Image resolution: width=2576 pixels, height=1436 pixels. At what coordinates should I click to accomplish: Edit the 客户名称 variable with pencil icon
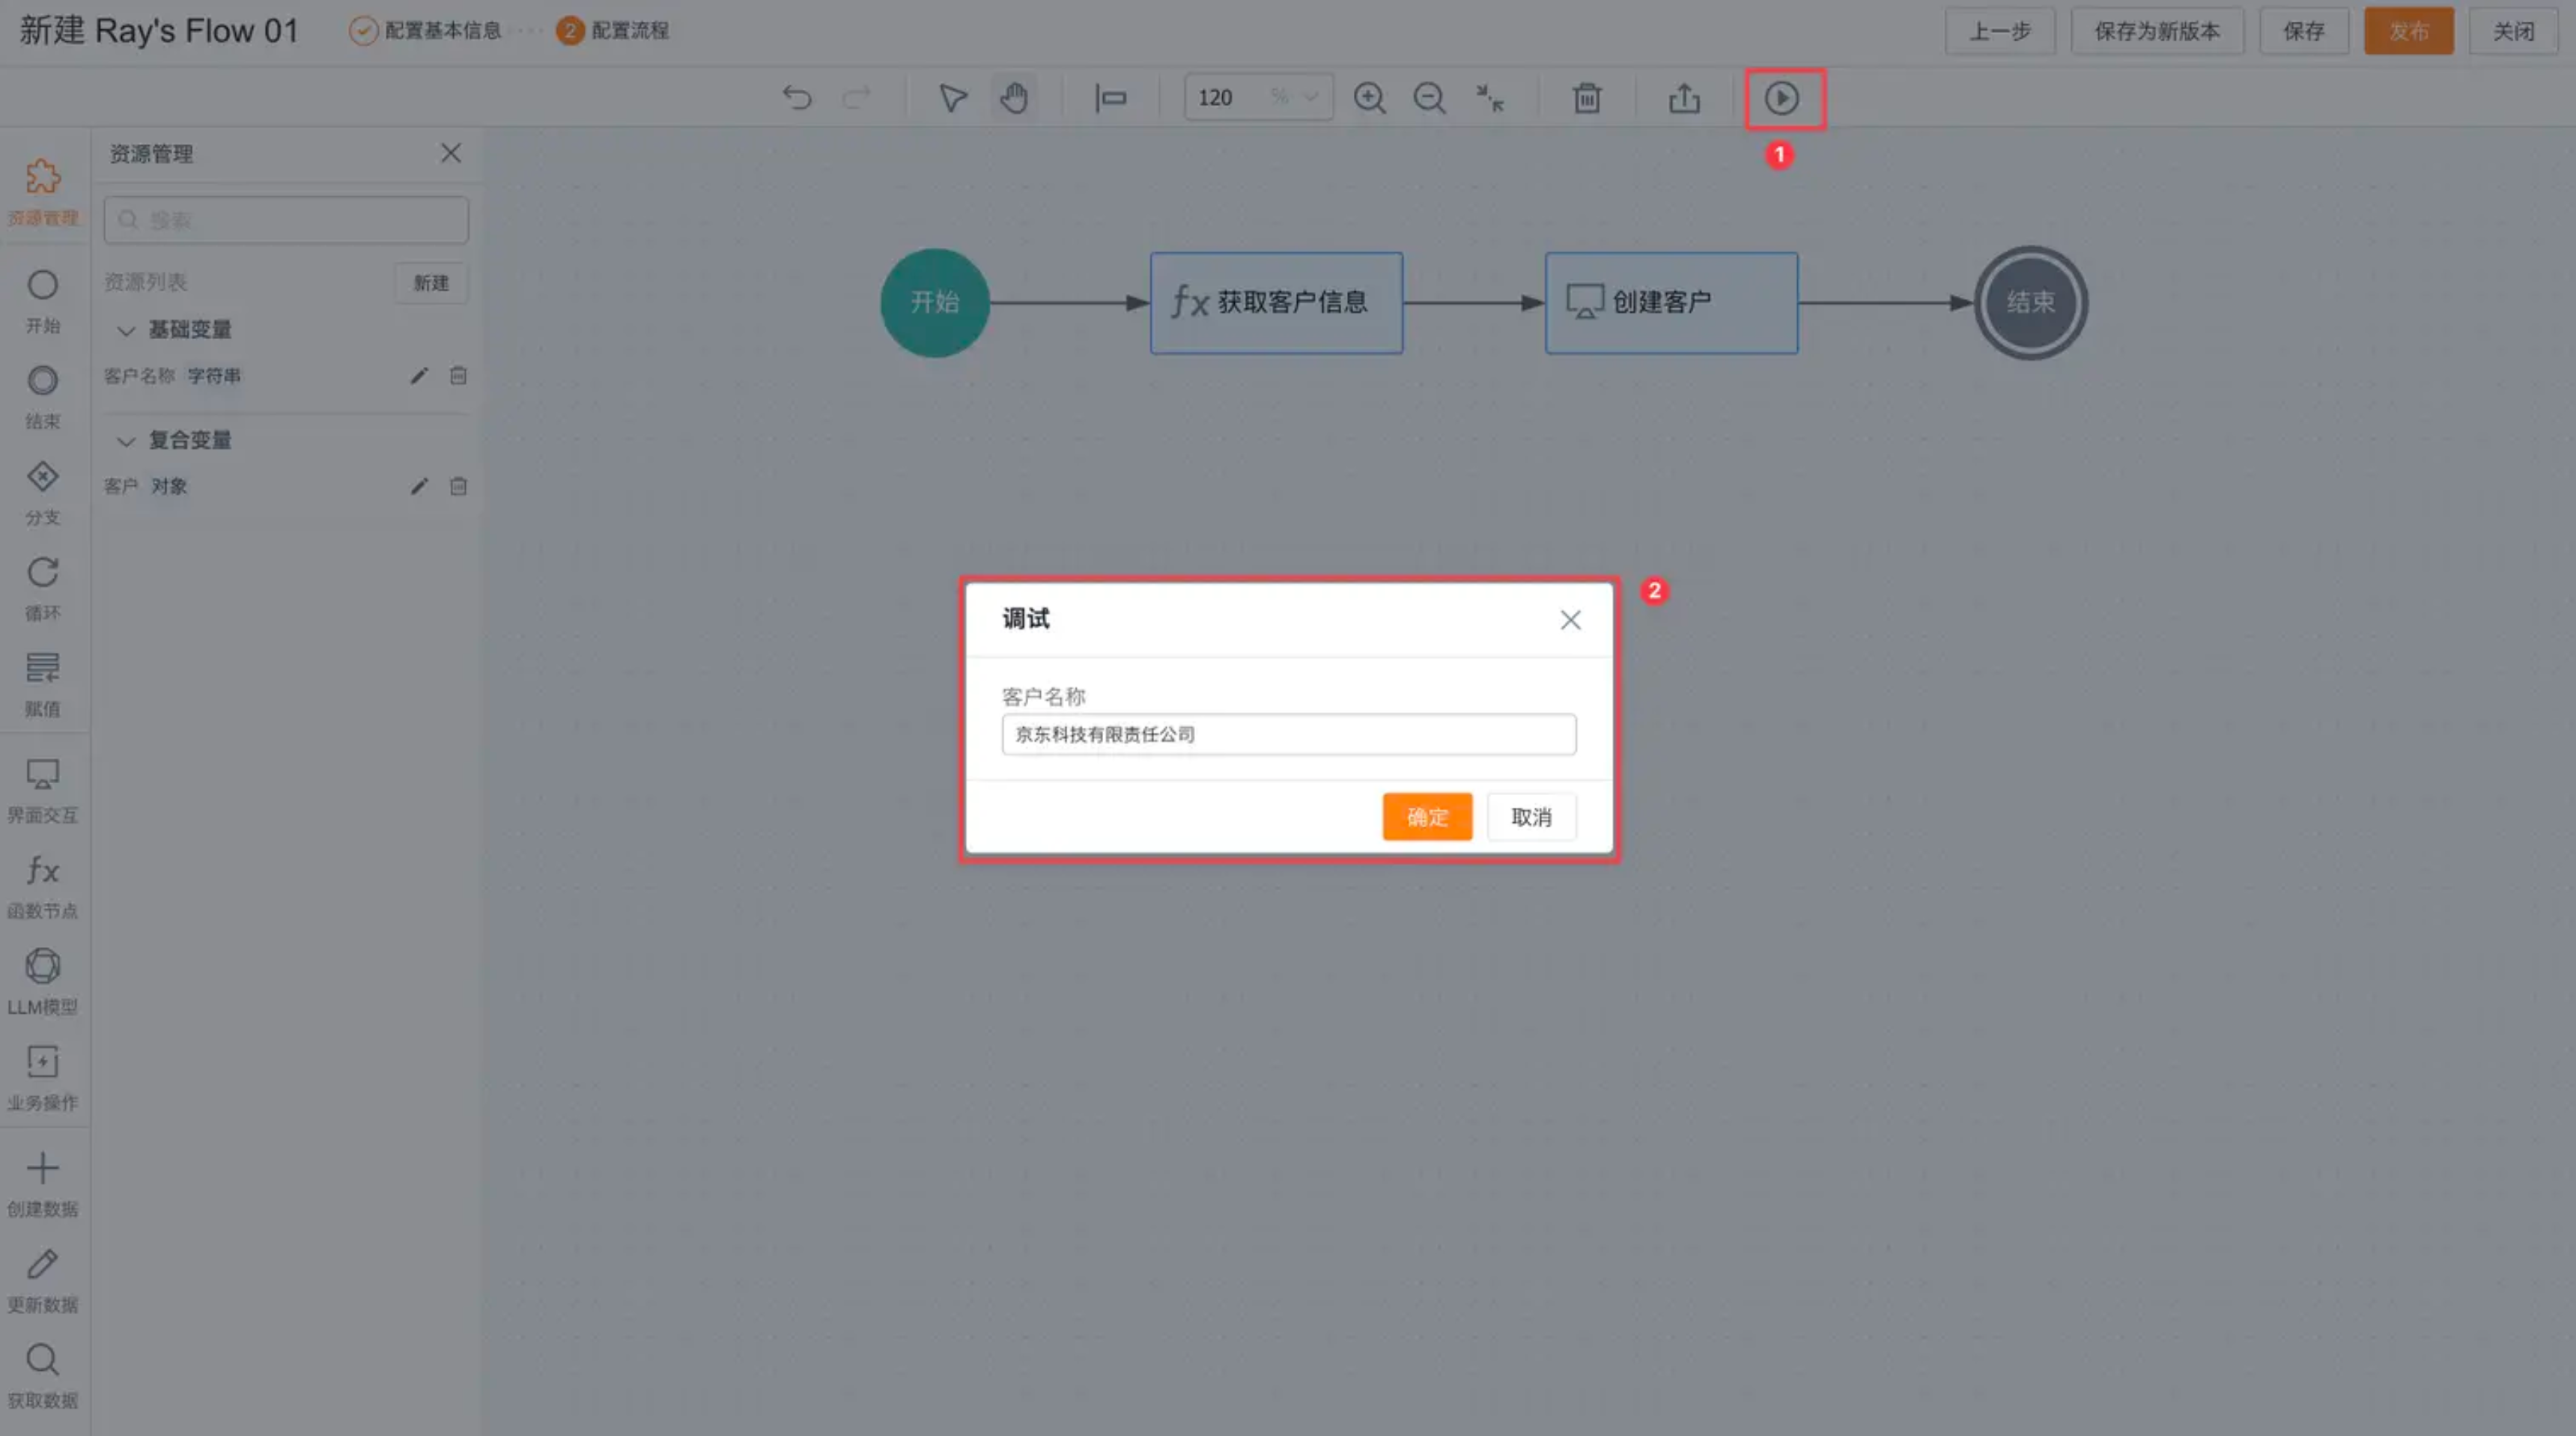pyautogui.click(x=419, y=376)
